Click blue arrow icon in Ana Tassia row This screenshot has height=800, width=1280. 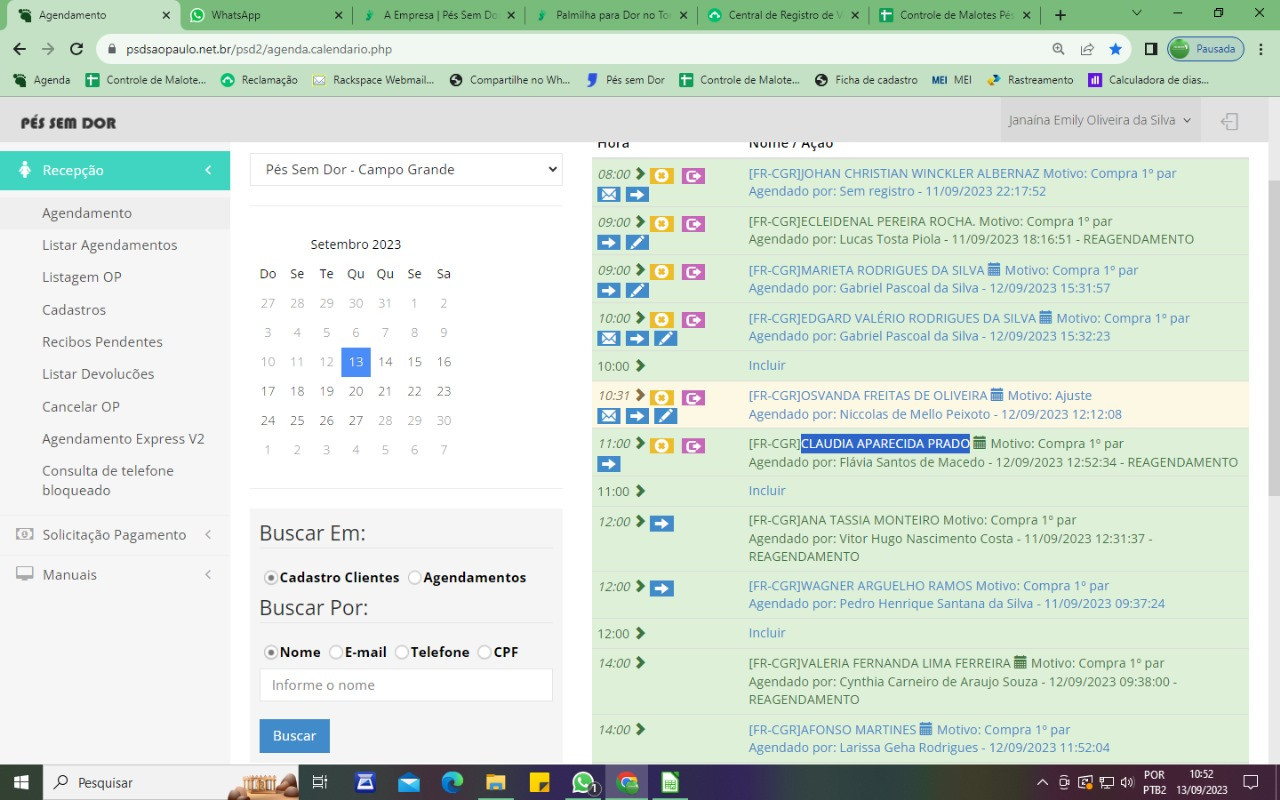coord(661,524)
